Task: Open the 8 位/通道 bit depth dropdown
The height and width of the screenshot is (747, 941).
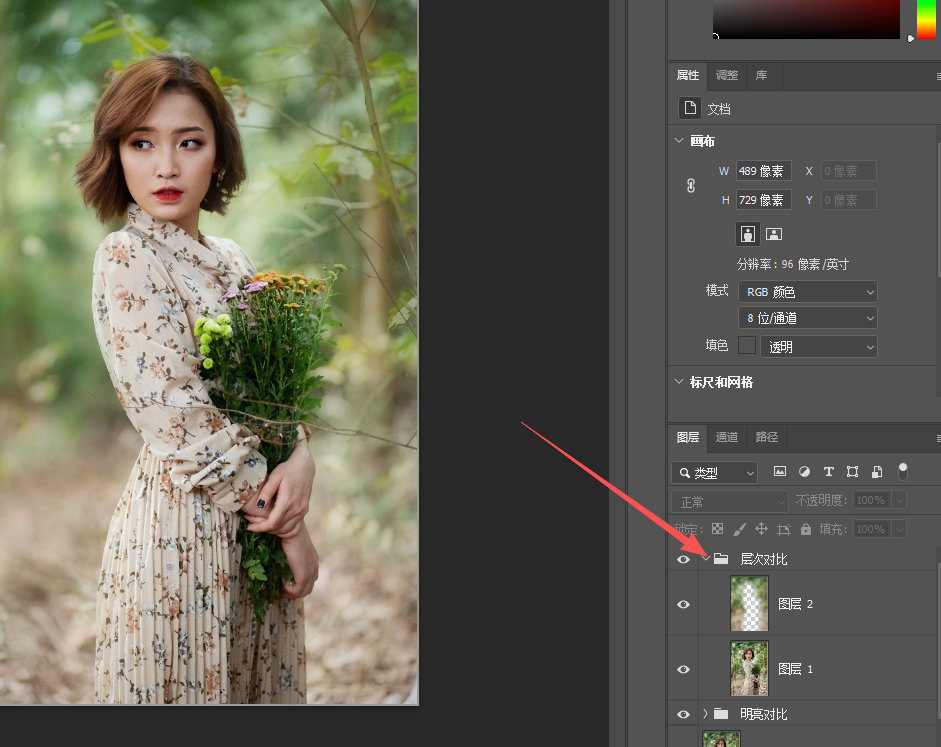Action: pyautogui.click(x=808, y=318)
